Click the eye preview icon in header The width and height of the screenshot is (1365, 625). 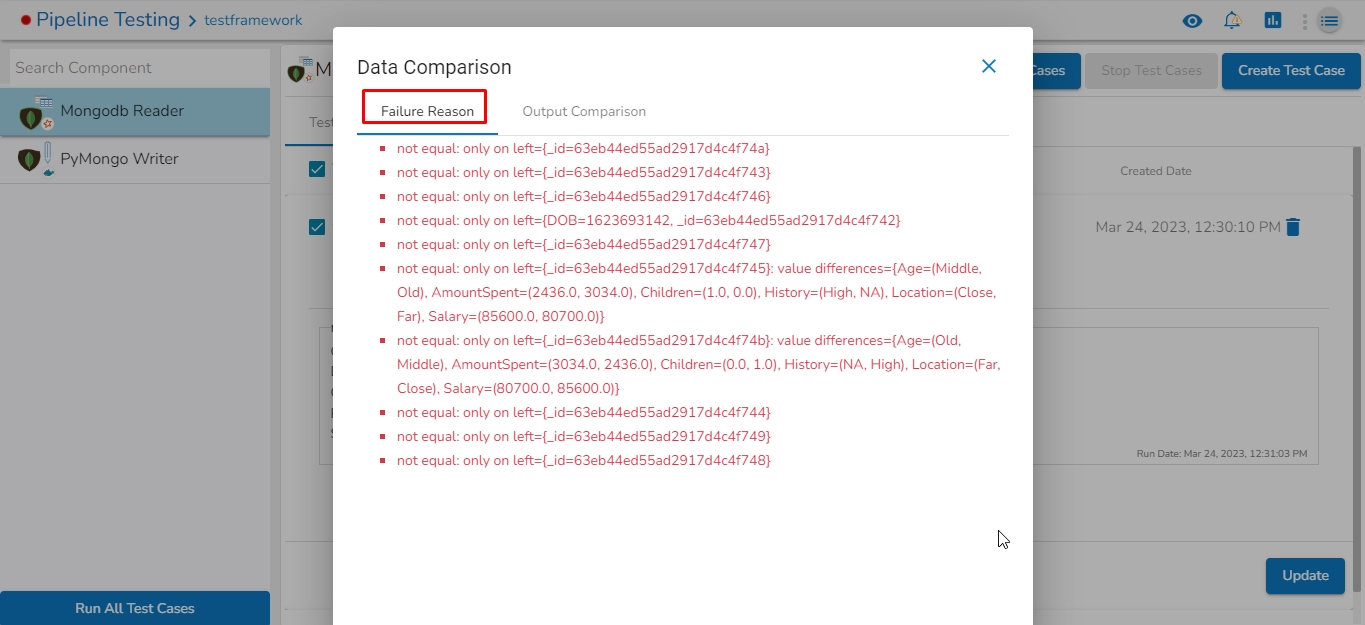[x=1191, y=20]
